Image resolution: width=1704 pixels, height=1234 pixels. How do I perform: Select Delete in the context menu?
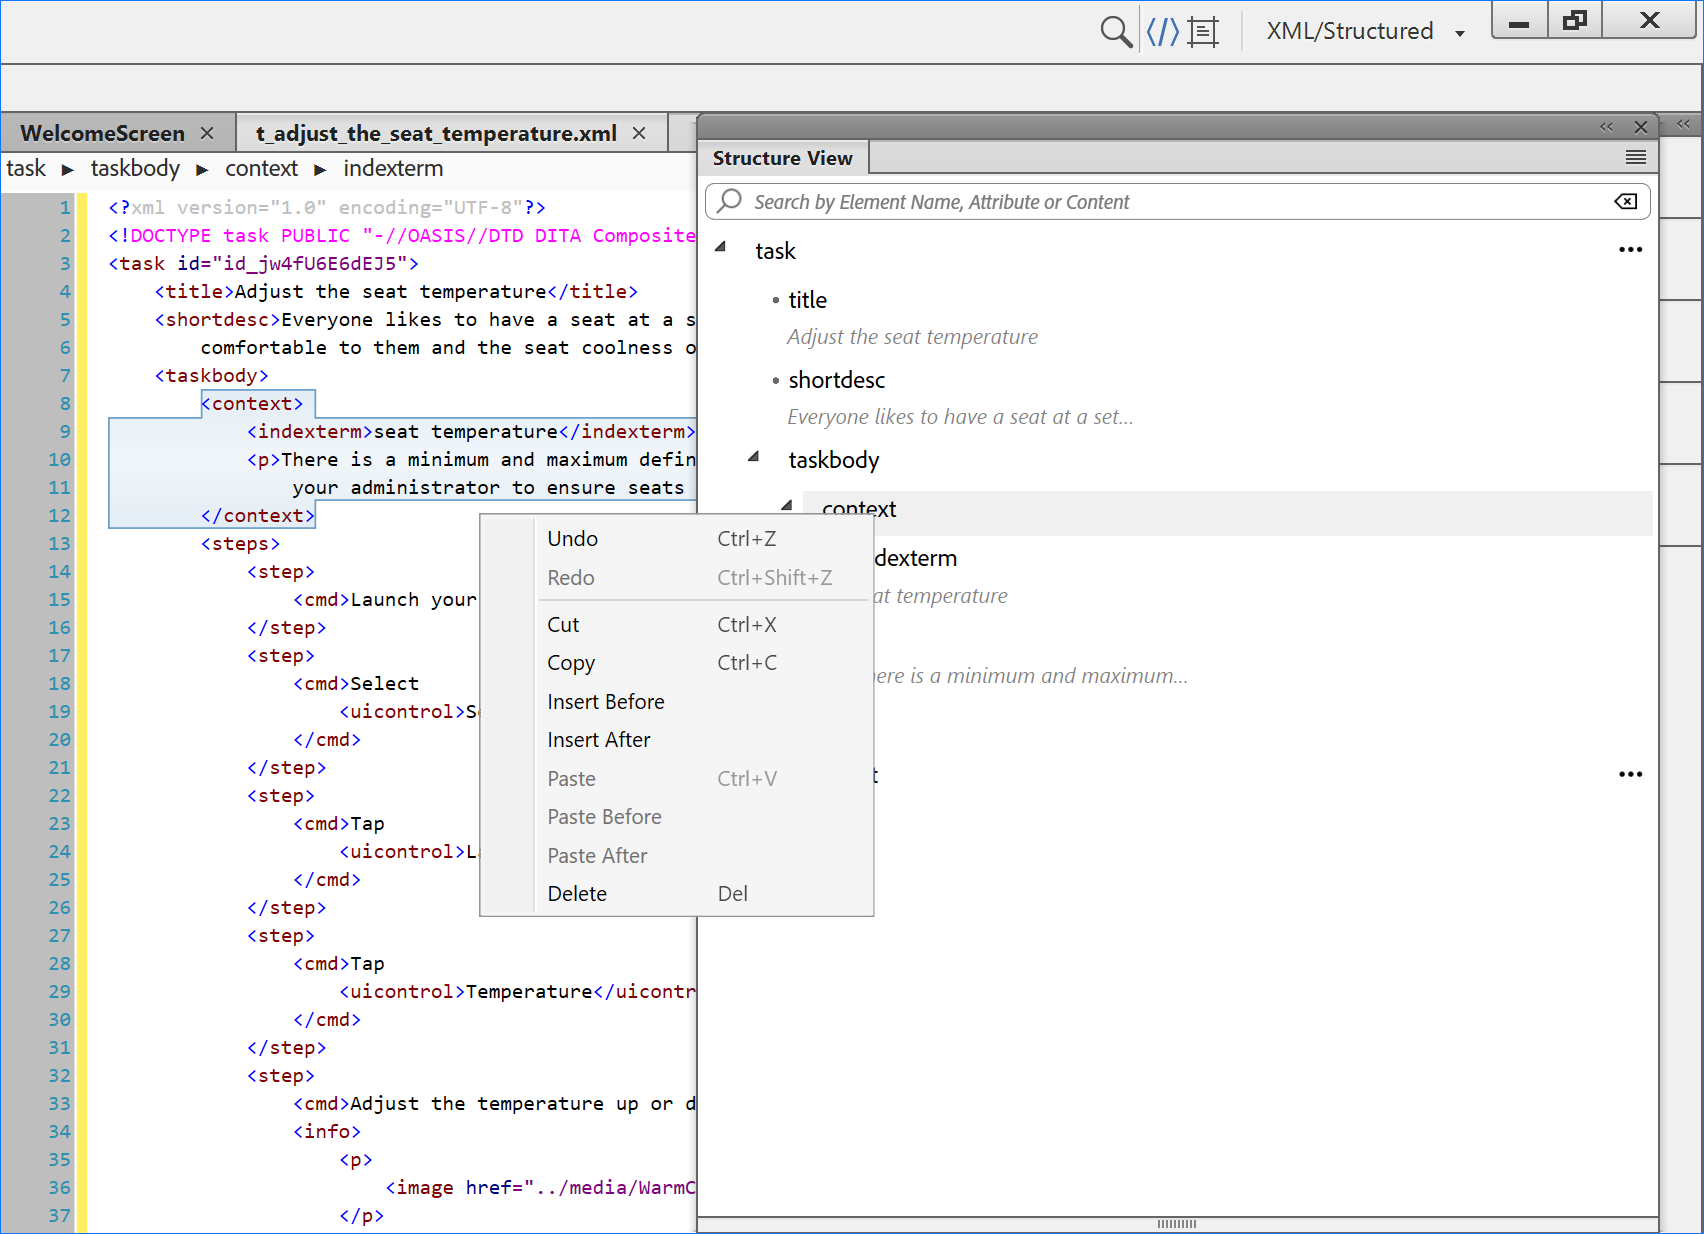click(x=577, y=894)
